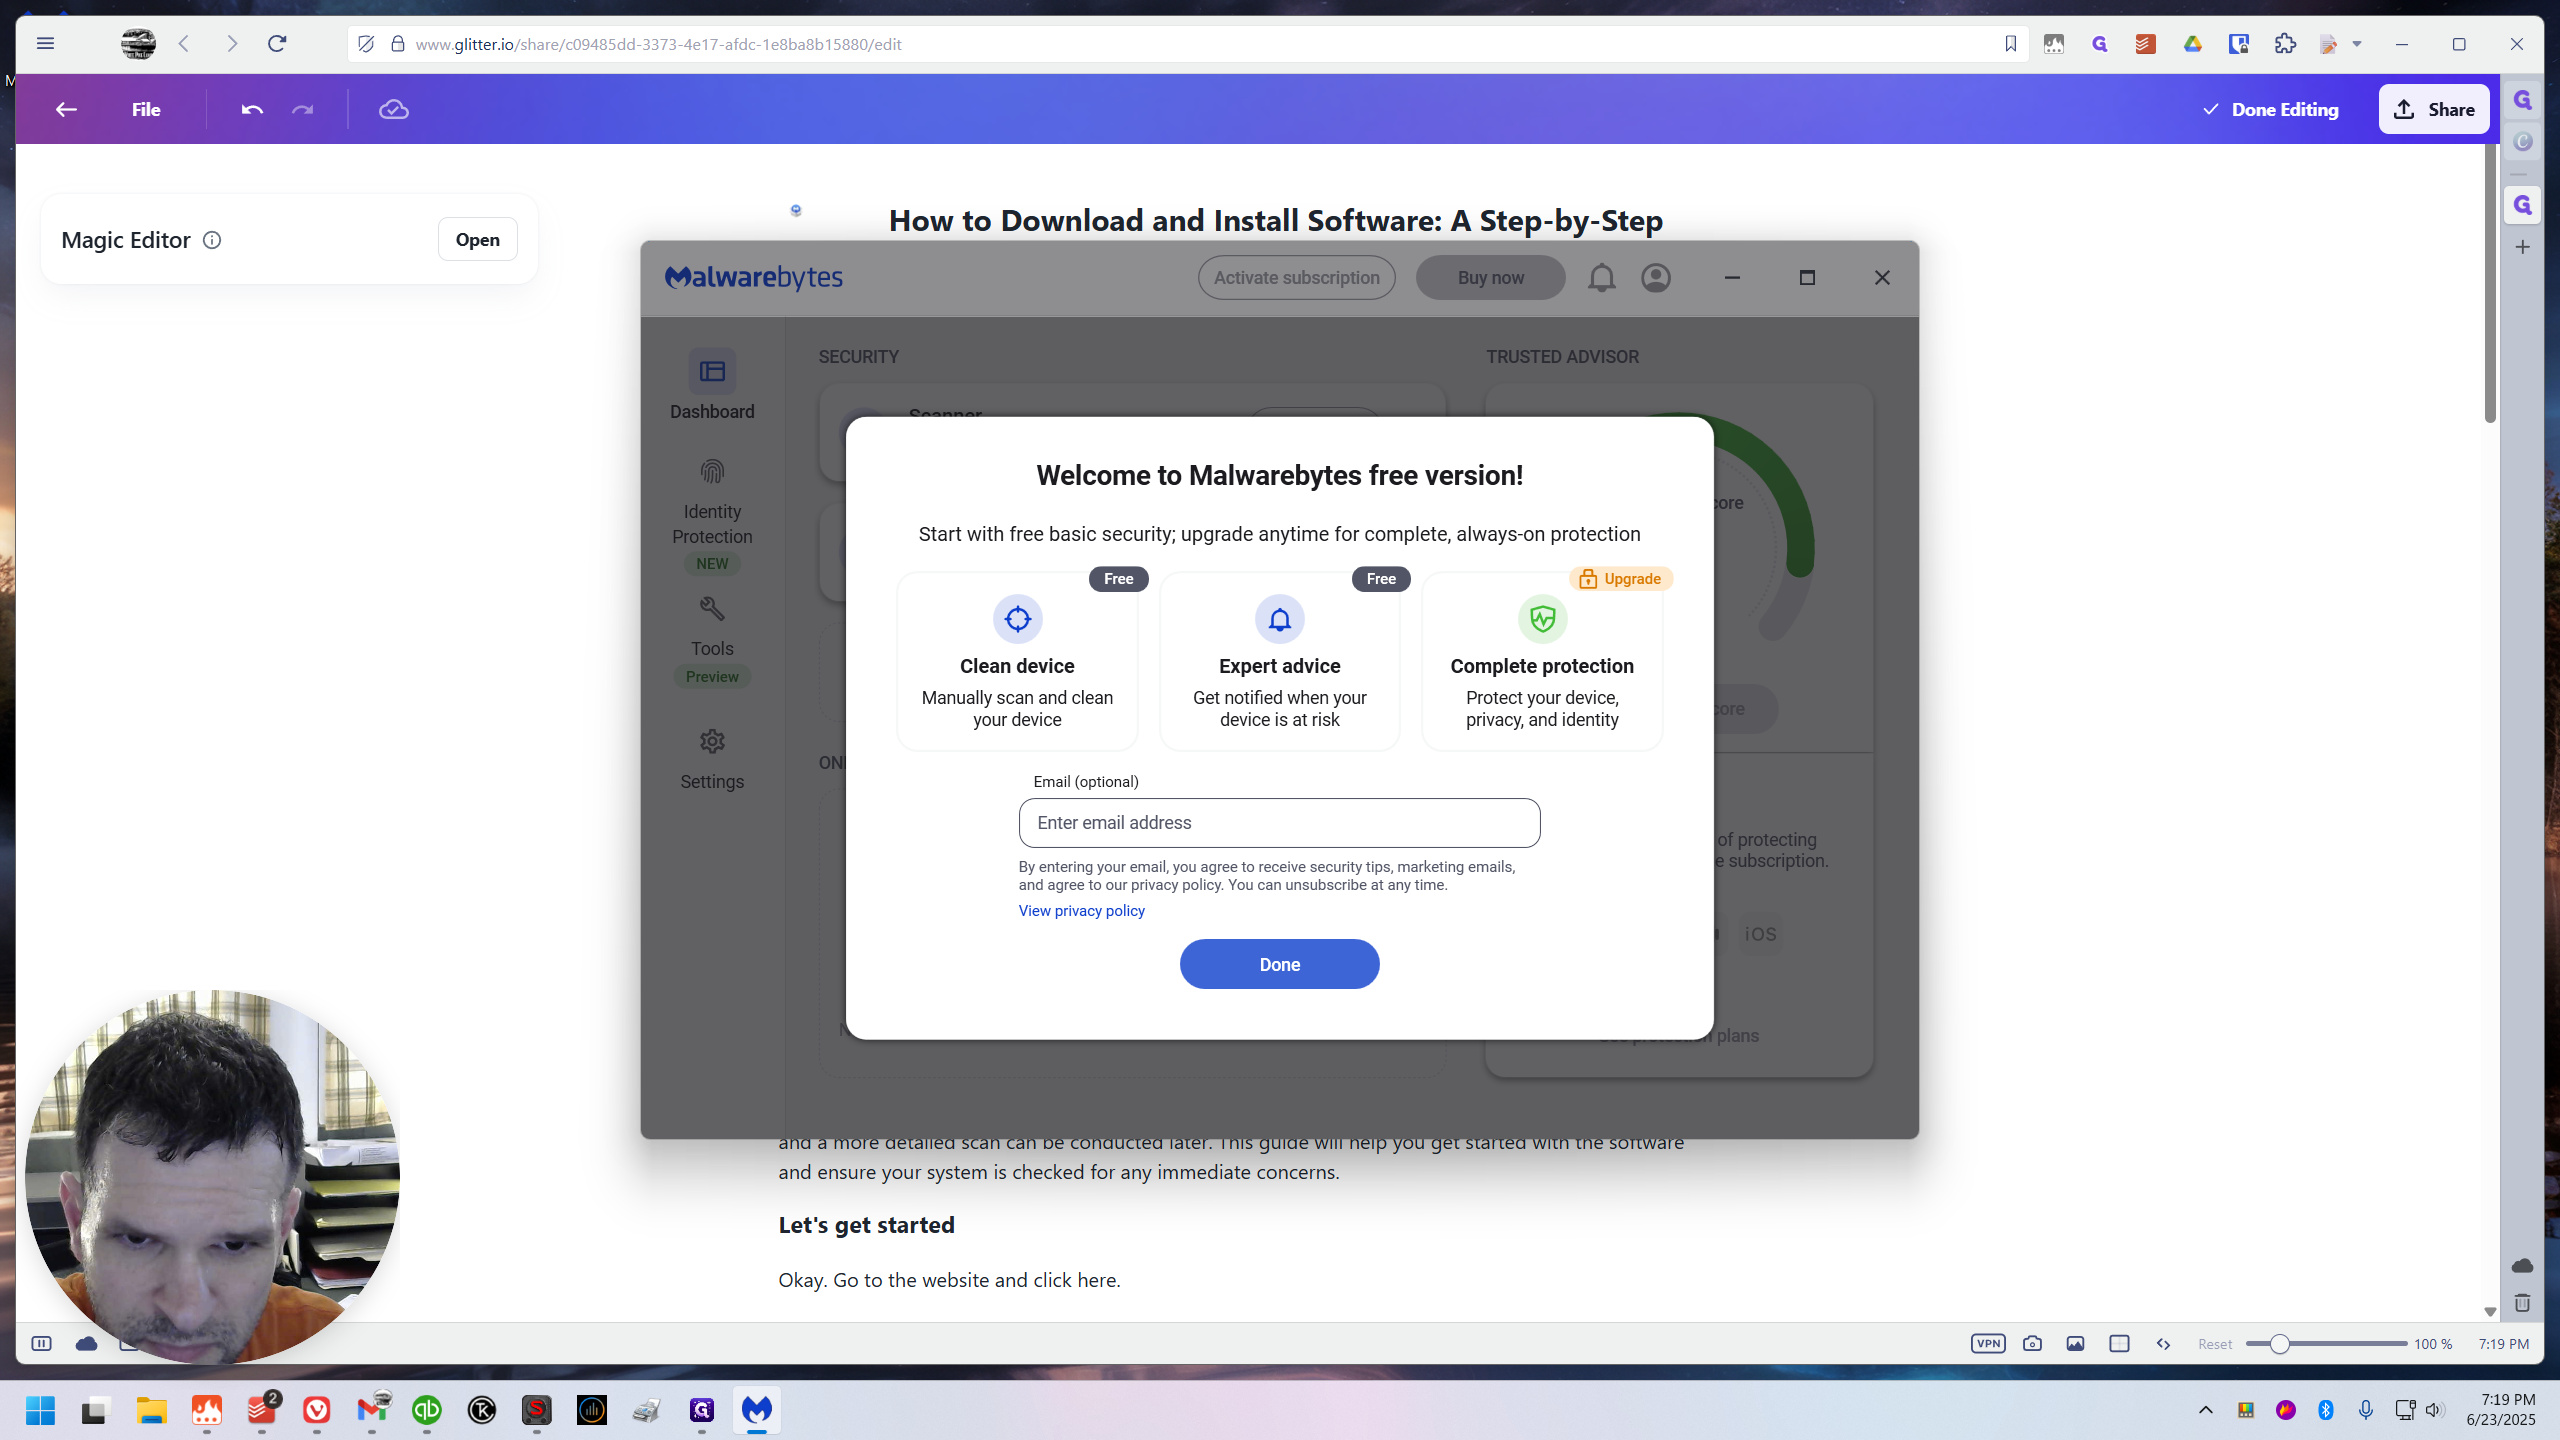Screen dimensions: 2560x1440
Task: Click the cloud save status icon
Action: pyautogui.click(x=394, y=109)
